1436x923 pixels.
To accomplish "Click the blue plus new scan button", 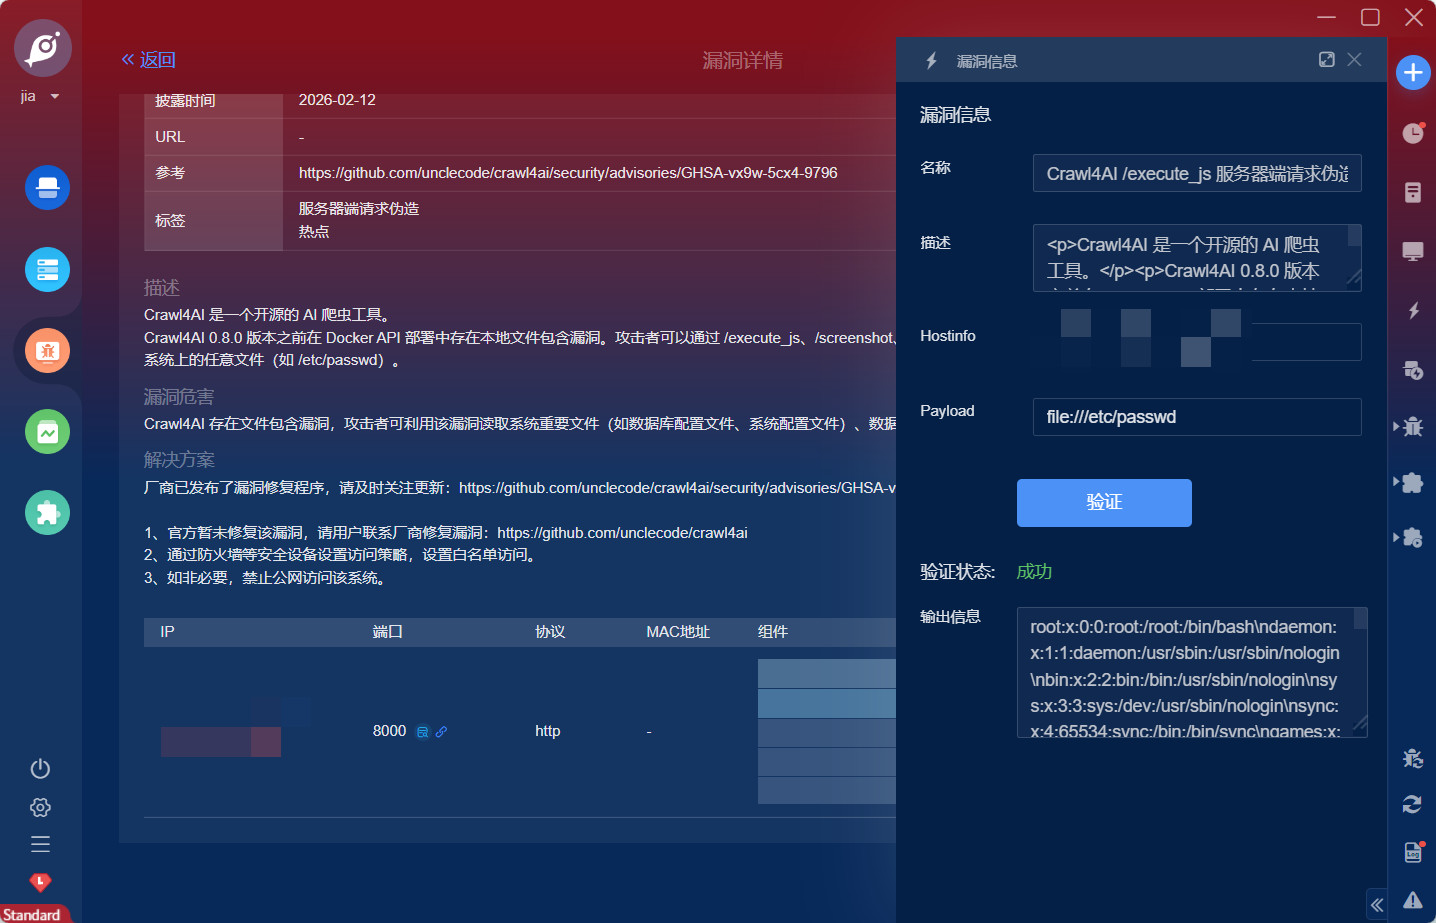I will 1412,72.
